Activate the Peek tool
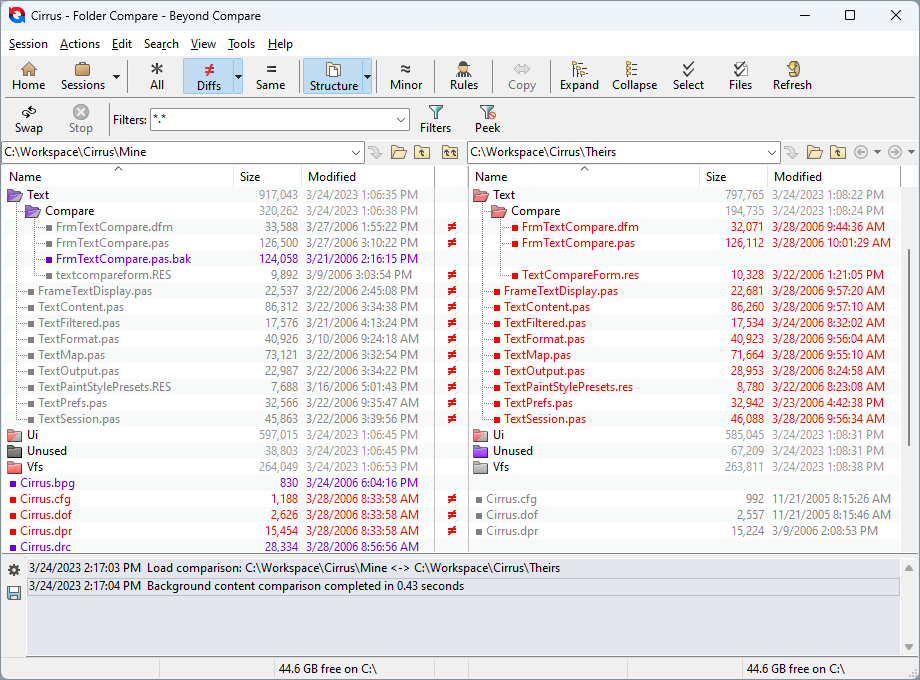 coord(487,119)
